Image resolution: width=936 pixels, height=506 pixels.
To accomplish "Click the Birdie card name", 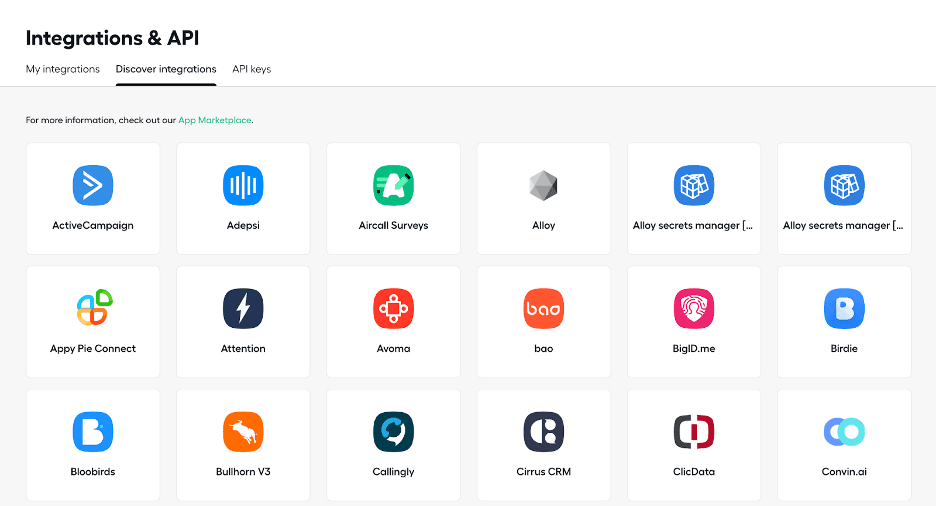I will (844, 348).
